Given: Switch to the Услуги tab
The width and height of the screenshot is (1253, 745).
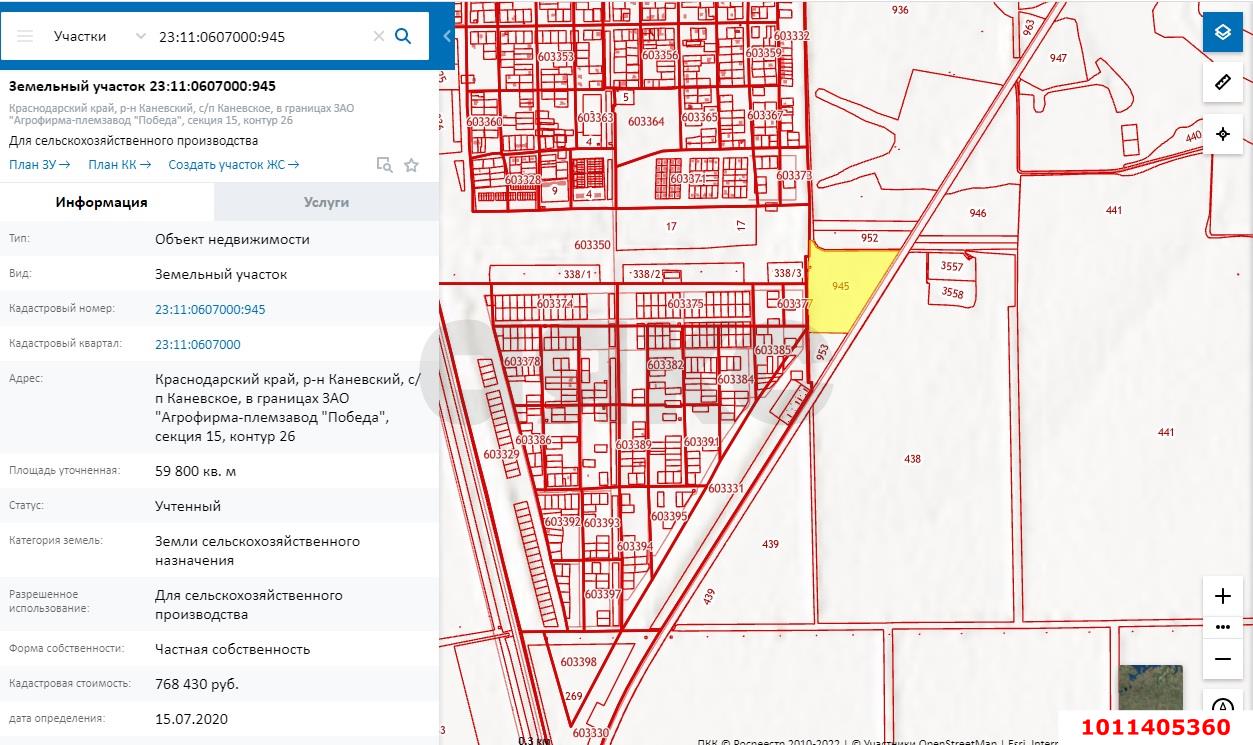Looking at the screenshot, I should [327, 202].
